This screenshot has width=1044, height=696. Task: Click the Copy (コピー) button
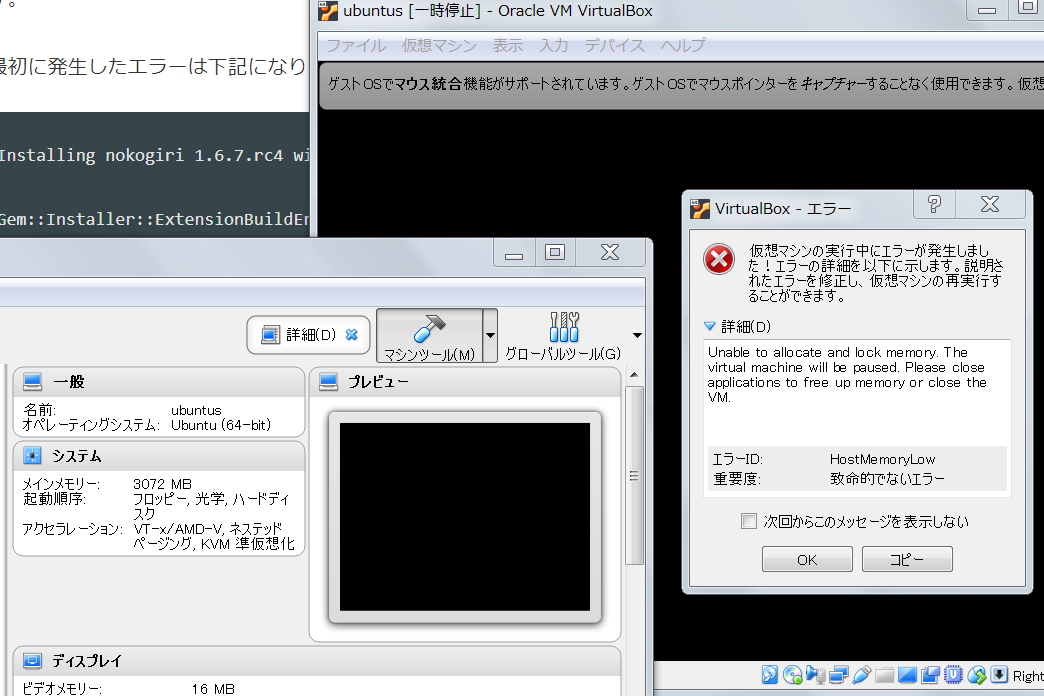907,559
